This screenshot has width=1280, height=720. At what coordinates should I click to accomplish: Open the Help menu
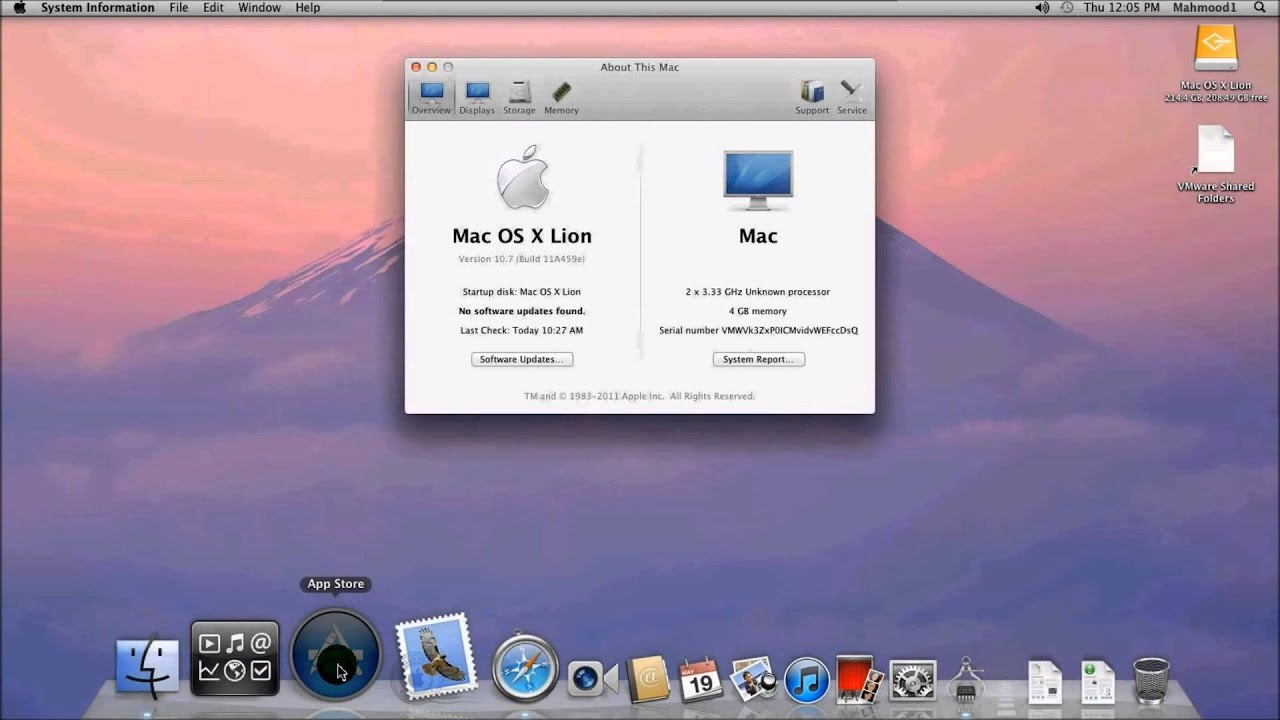click(x=308, y=8)
